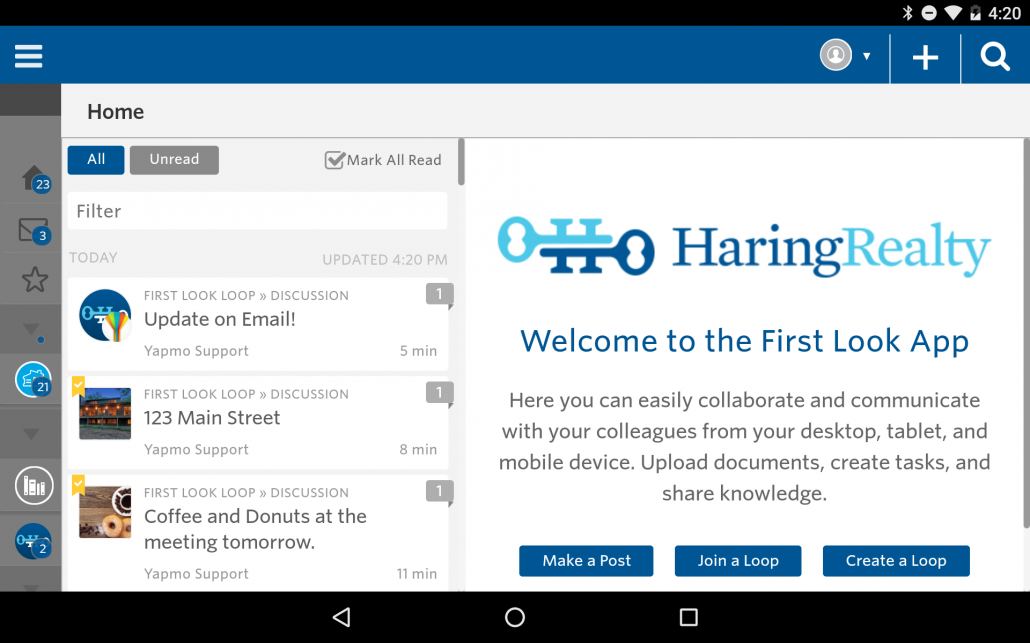1030x643 pixels.
Task: Check Mark All Read checkbox
Action: click(334, 160)
